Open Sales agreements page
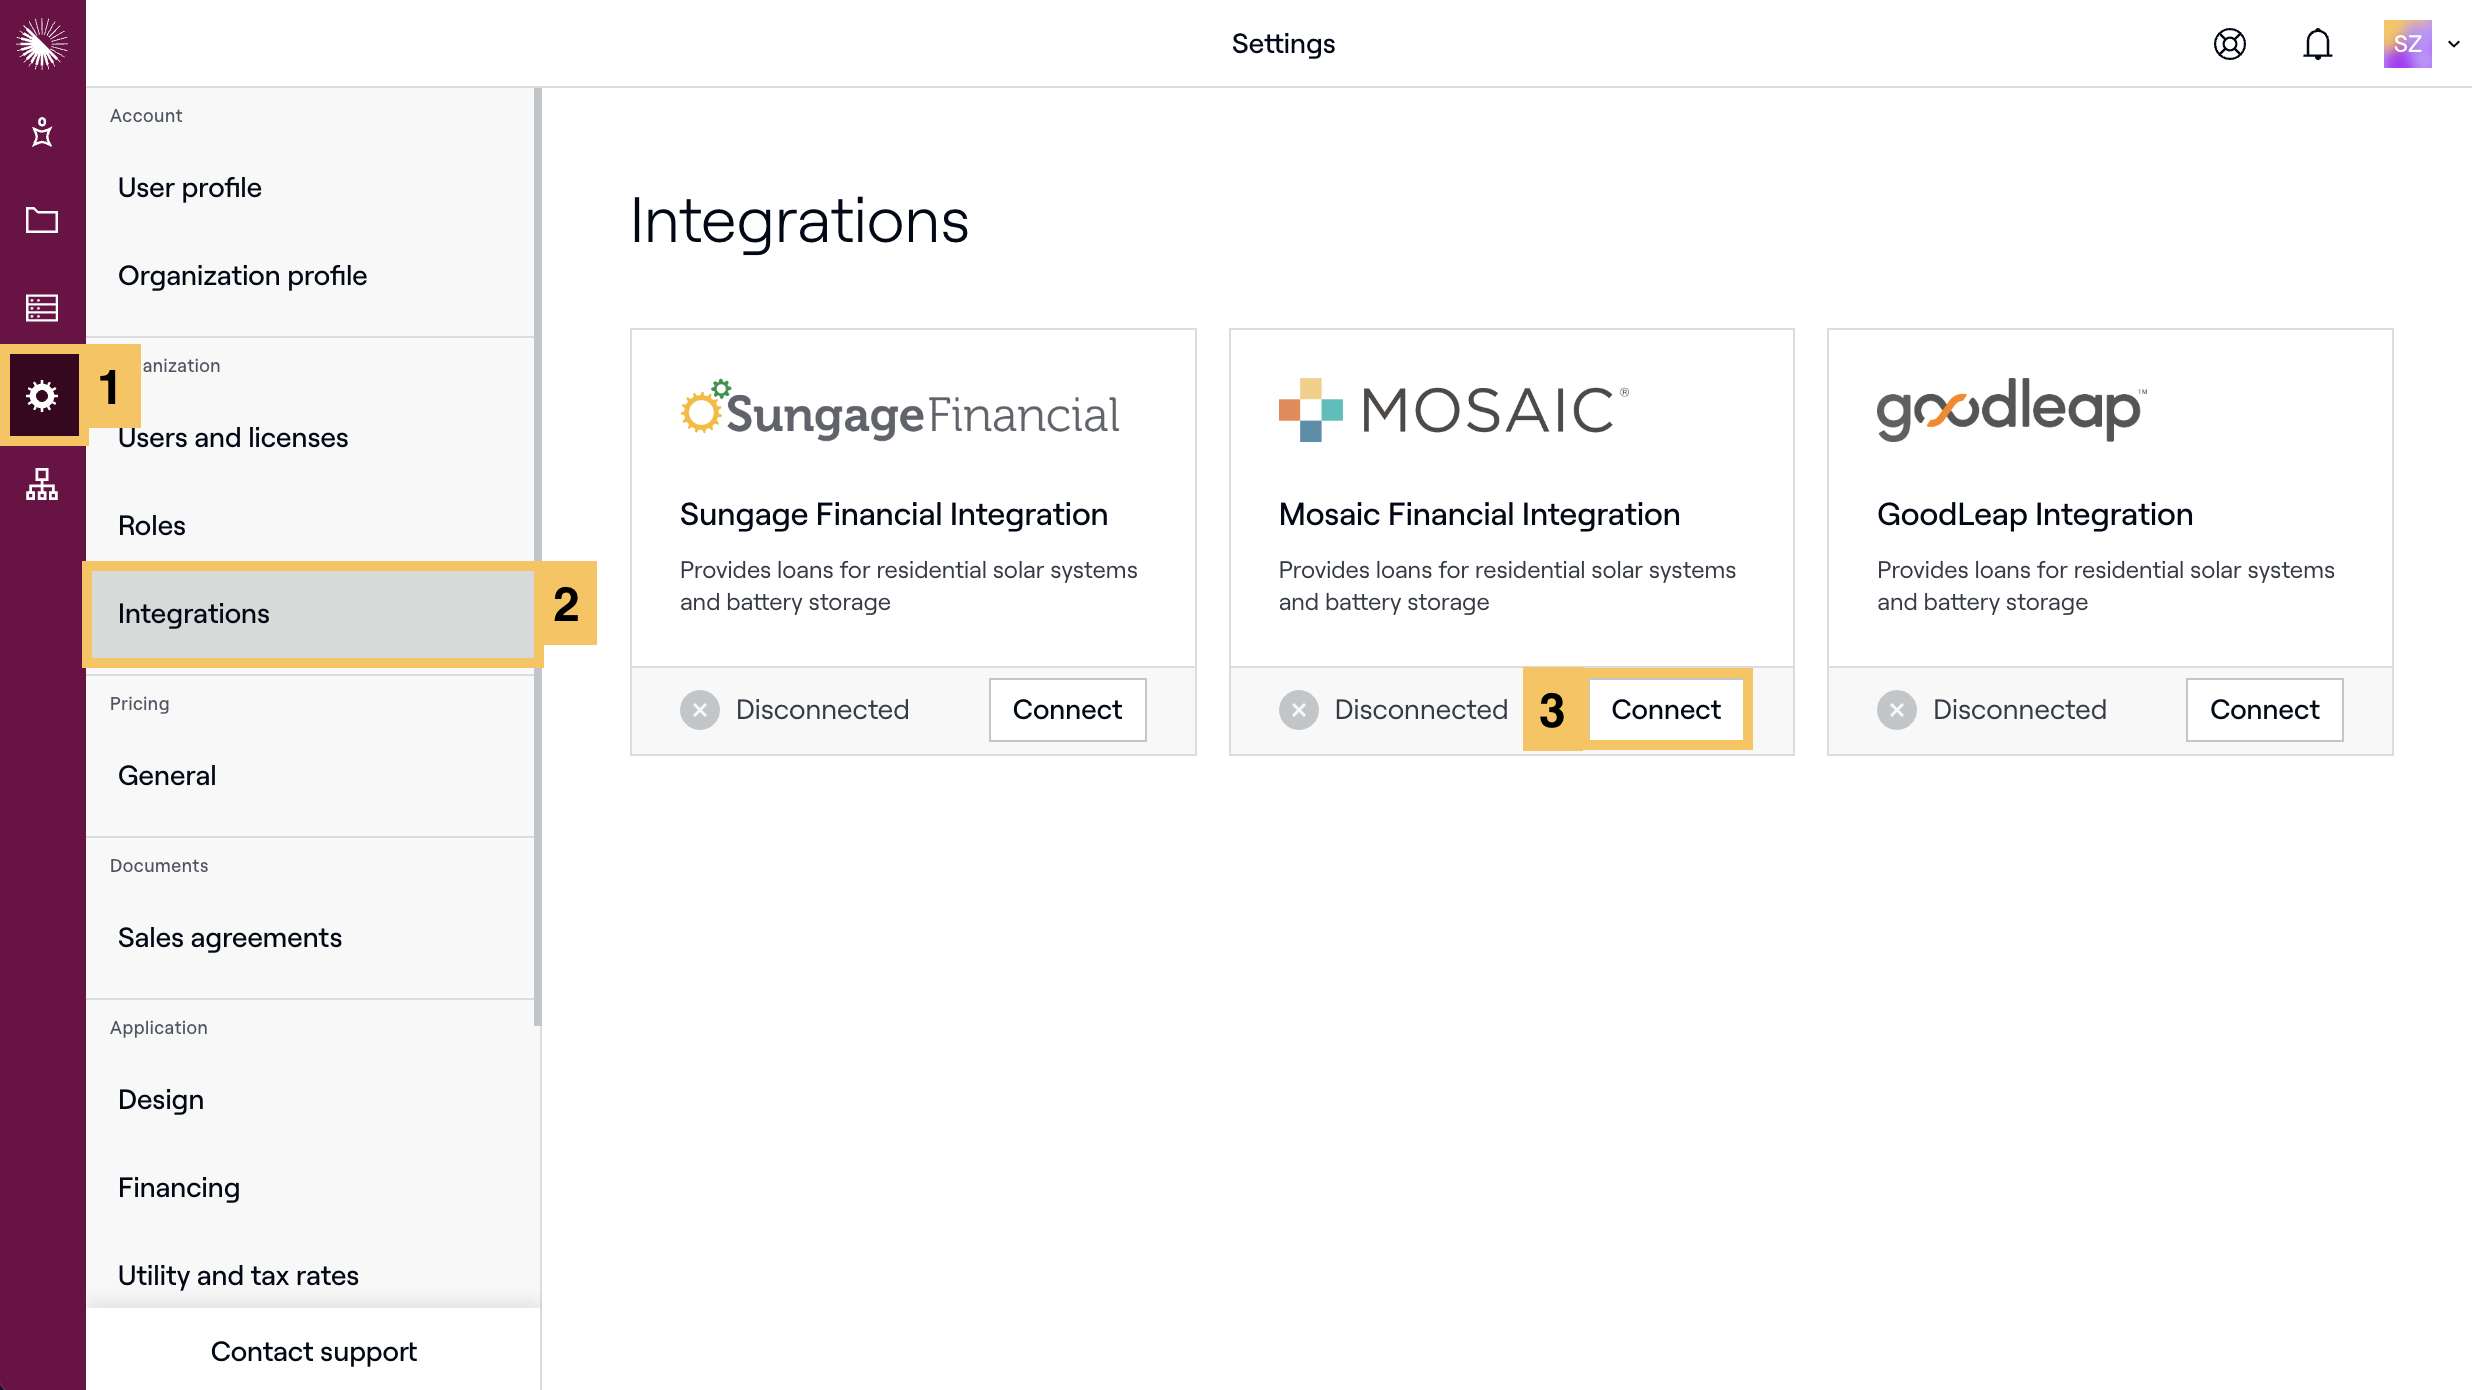 [230, 938]
